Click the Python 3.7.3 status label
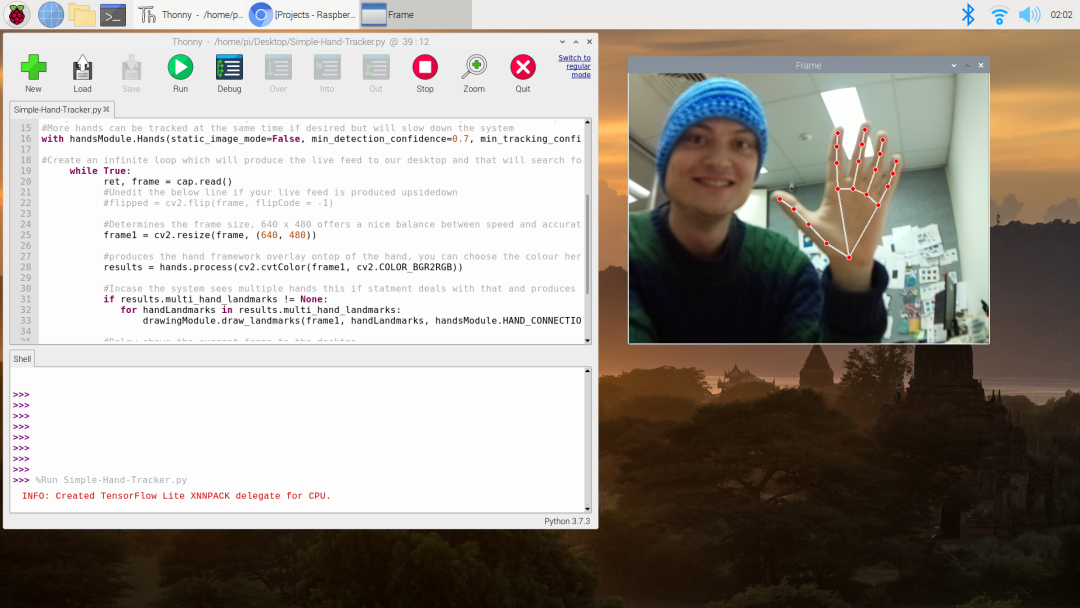The height and width of the screenshot is (608, 1080). click(x=567, y=521)
